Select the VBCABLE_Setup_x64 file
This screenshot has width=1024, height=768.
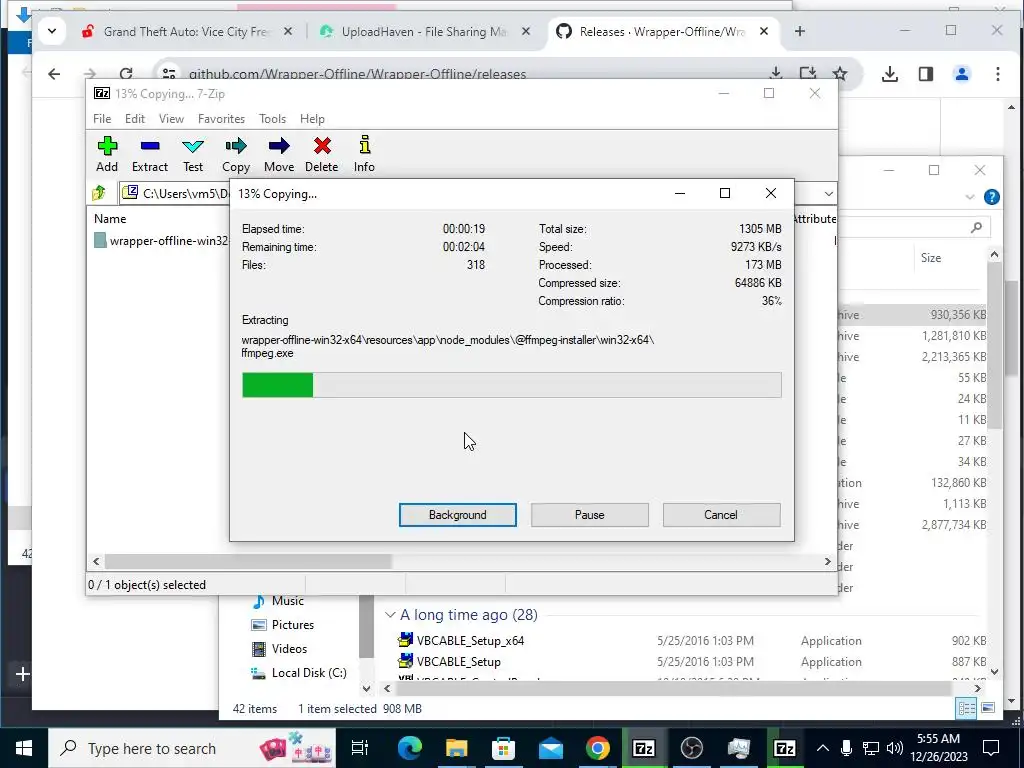(470, 641)
